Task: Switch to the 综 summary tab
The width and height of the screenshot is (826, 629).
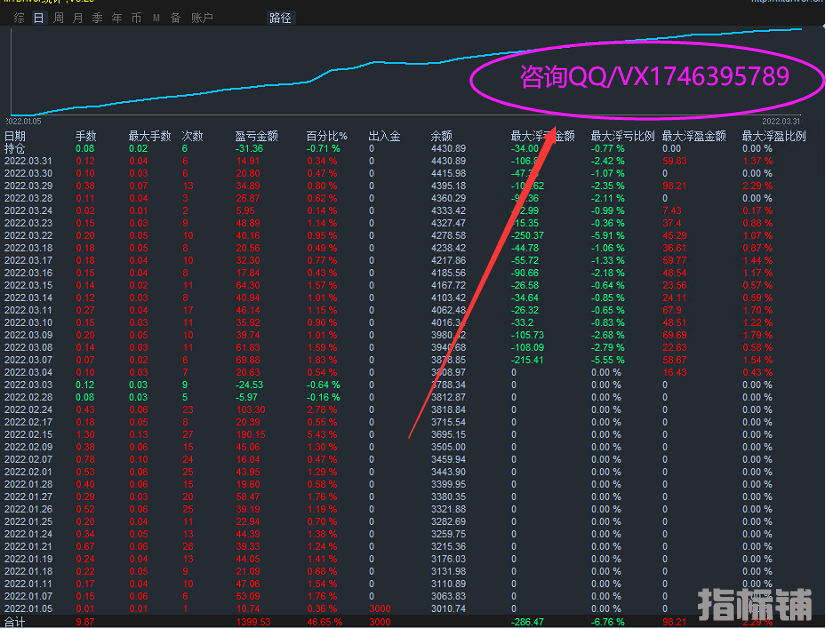Action: 19,18
